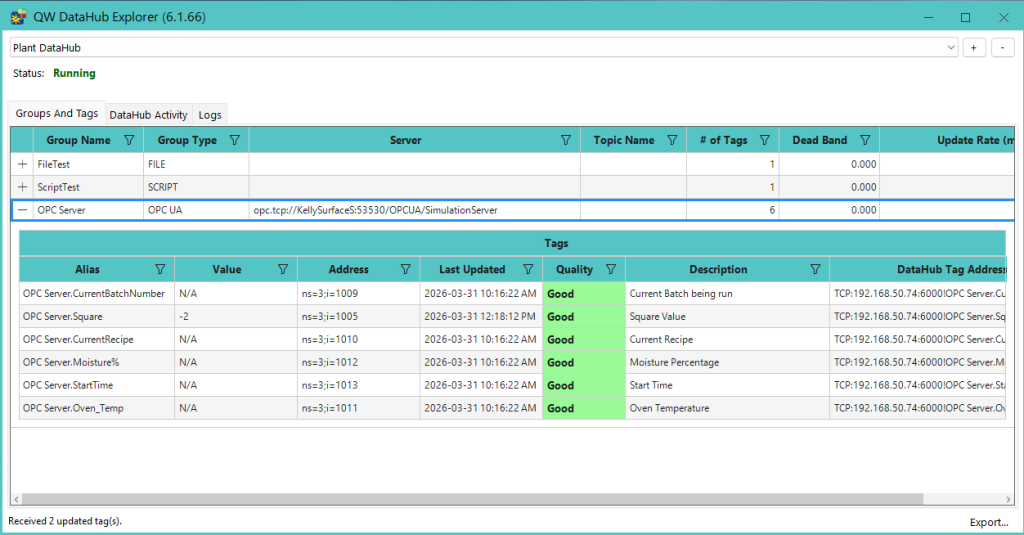Click the Received 2 updated tag(s) status message
The width and height of the screenshot is (1024, 535).
point(65,521)
